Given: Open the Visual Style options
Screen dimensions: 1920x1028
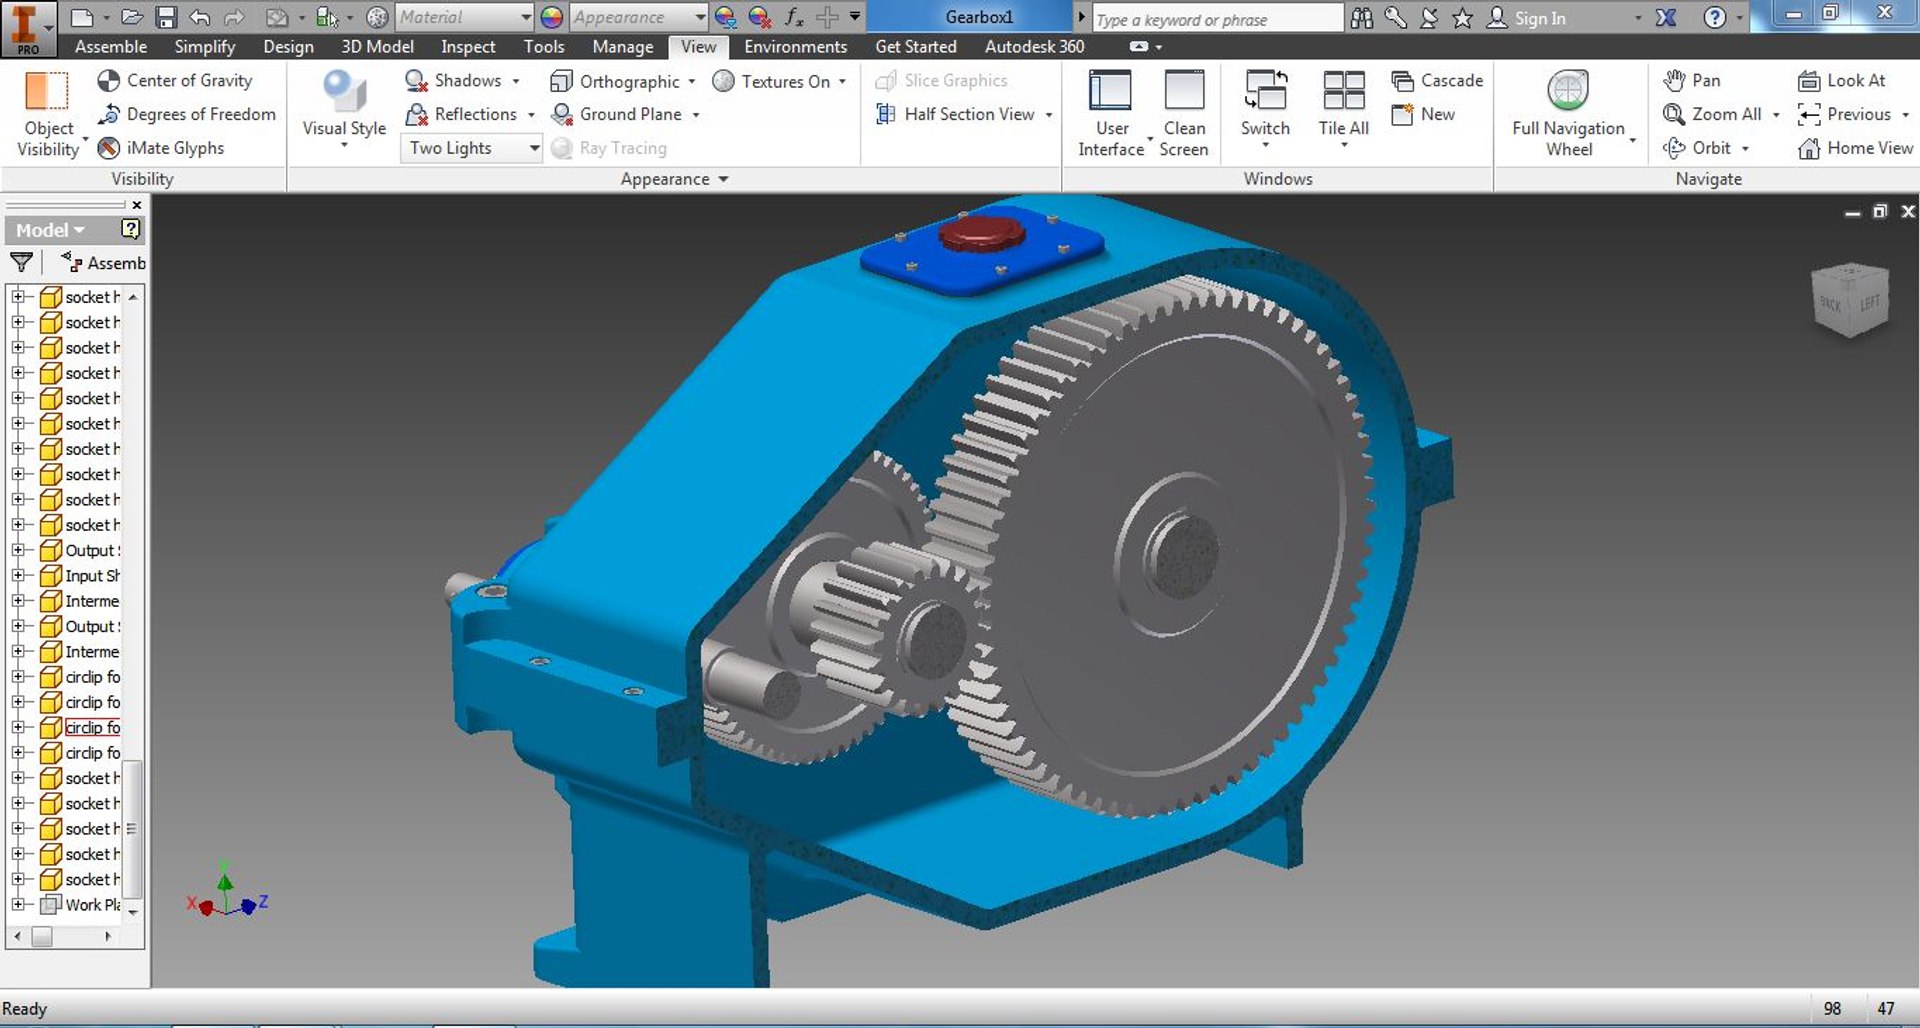Looking at the screenshot, I should [x=344, y=110].
